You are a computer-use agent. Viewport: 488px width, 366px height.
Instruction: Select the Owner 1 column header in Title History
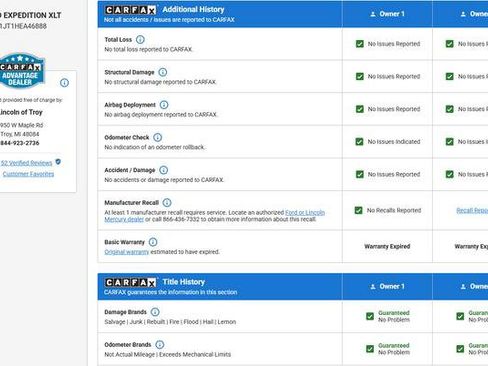point(387,287)
